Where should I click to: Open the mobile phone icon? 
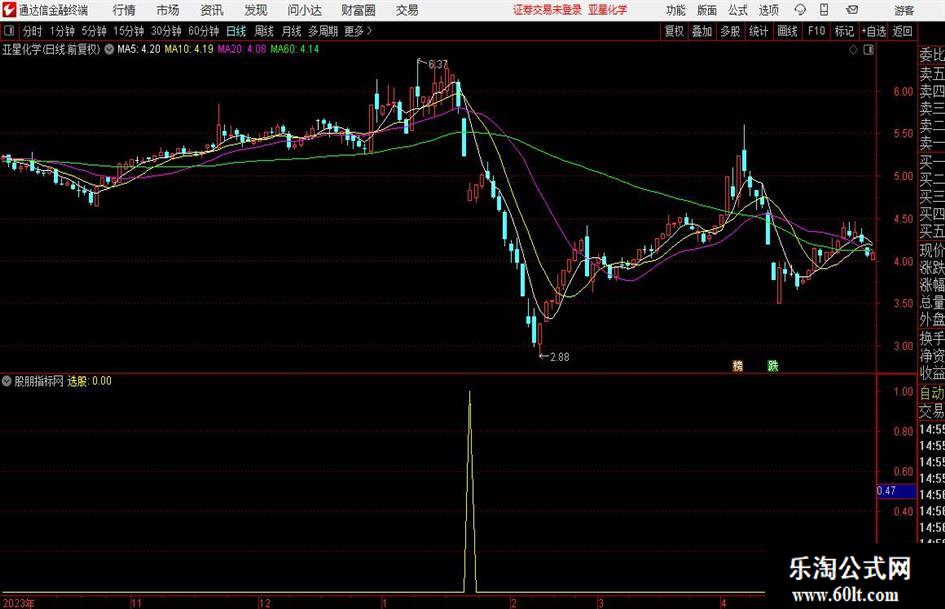(824, 10)
